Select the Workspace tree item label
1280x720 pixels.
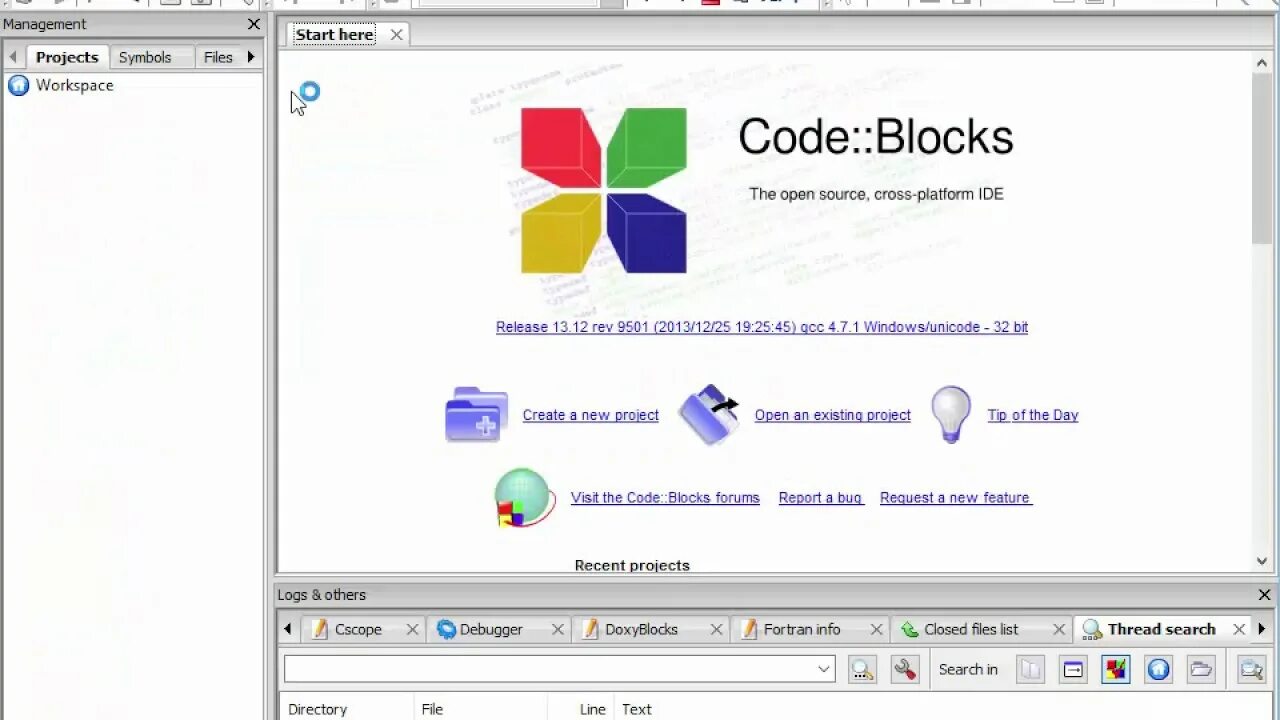75,85
